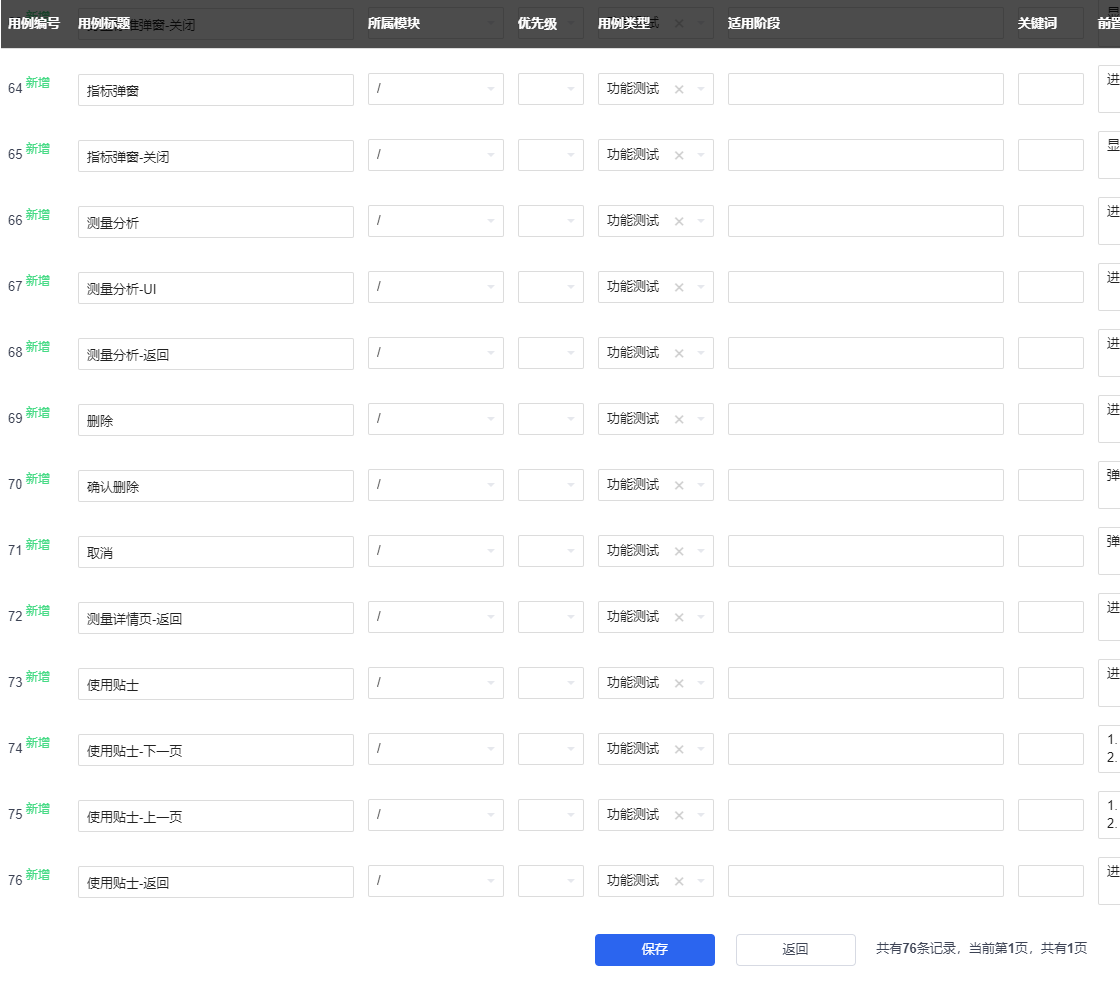Clear 功能测试 type in row 66

pos(679,221)
